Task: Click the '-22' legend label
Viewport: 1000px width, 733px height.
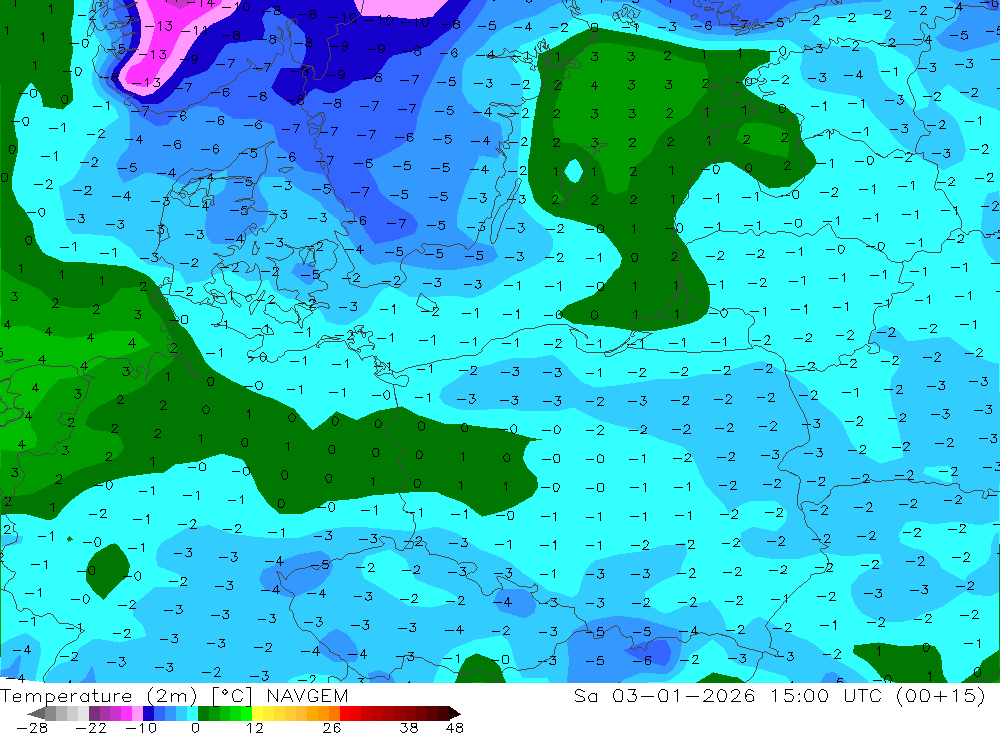Action: 91,727
